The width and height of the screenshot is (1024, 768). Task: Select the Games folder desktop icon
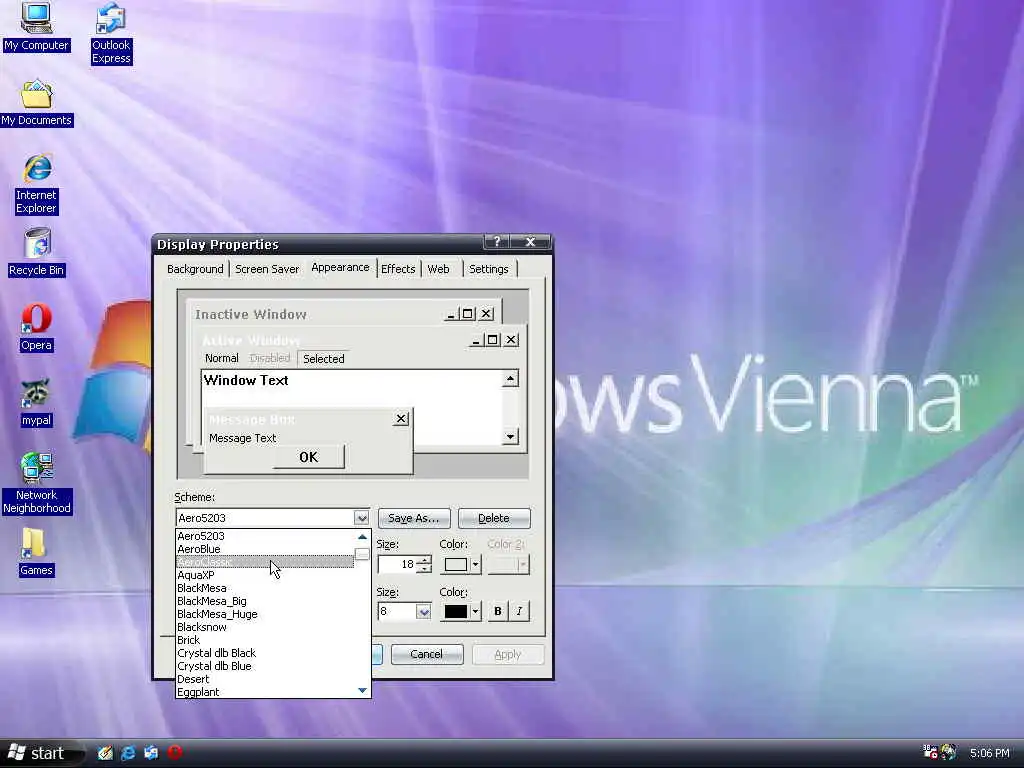click(36, 553)
